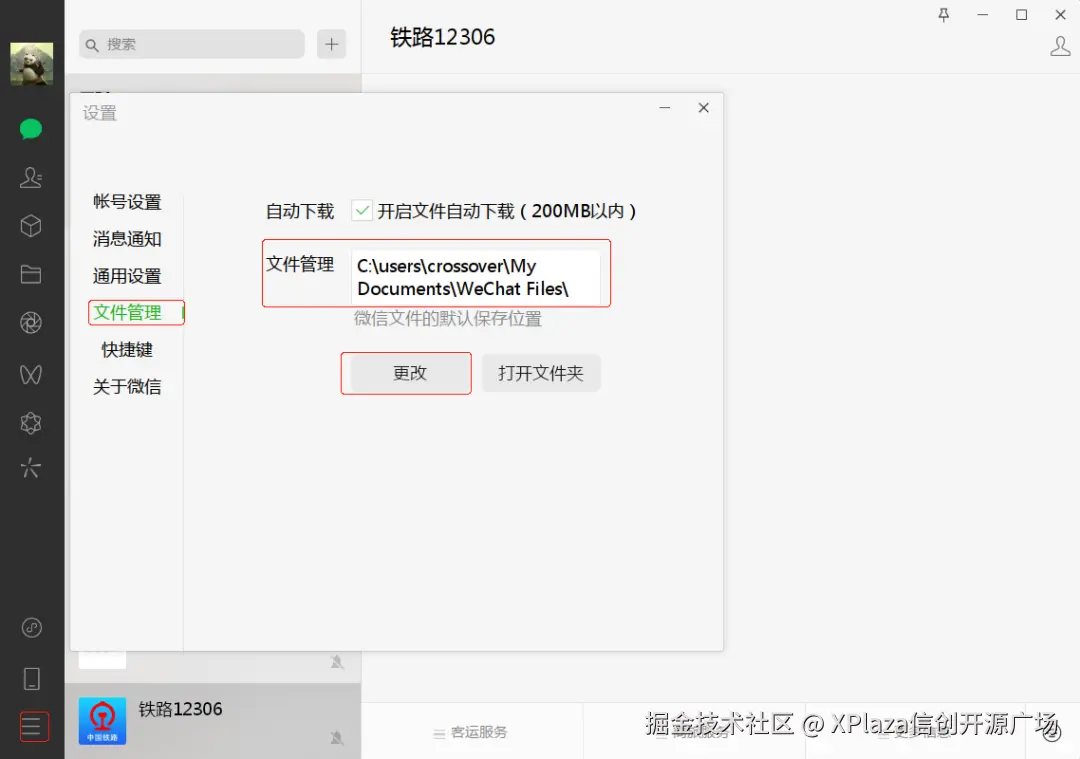The image size is (1080, 759).
Task: Pin the WeChat window on top
Action: [x=944, y=14]
